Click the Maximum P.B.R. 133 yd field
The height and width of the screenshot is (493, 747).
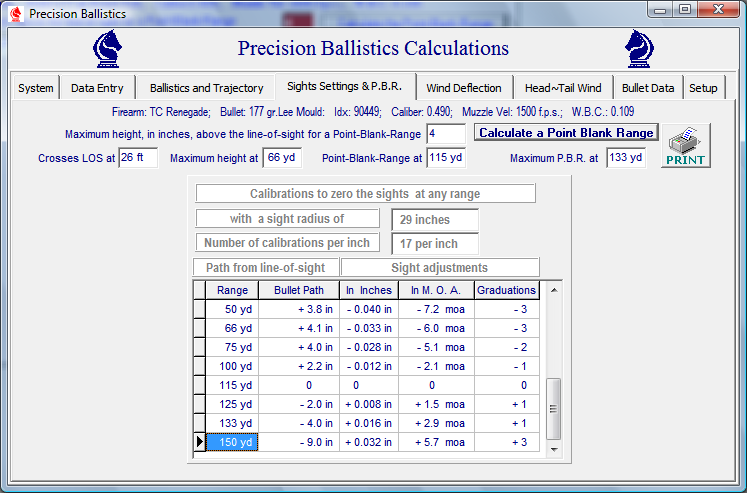625,158
